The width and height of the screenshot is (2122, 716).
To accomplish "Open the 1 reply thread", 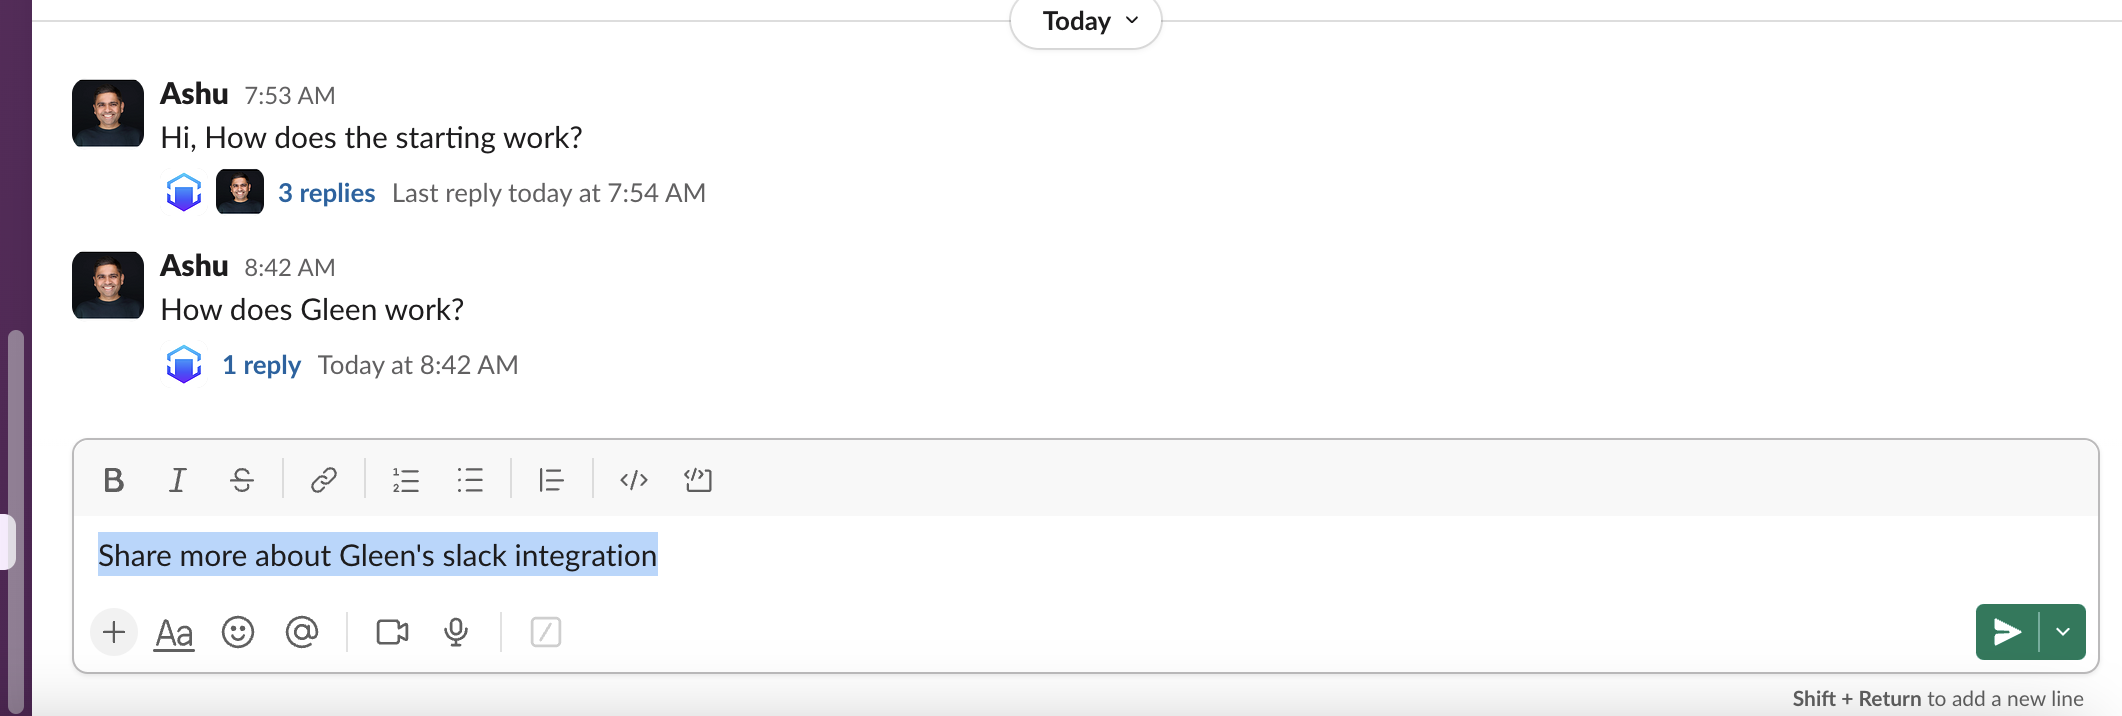I will [261, 365].
